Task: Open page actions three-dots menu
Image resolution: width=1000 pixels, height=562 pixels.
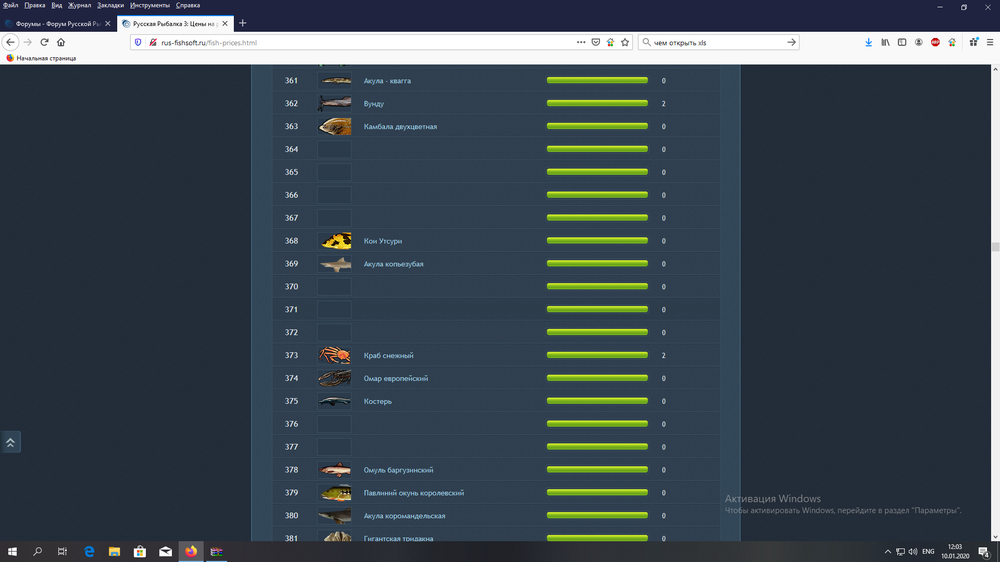Action: (581, 42)
